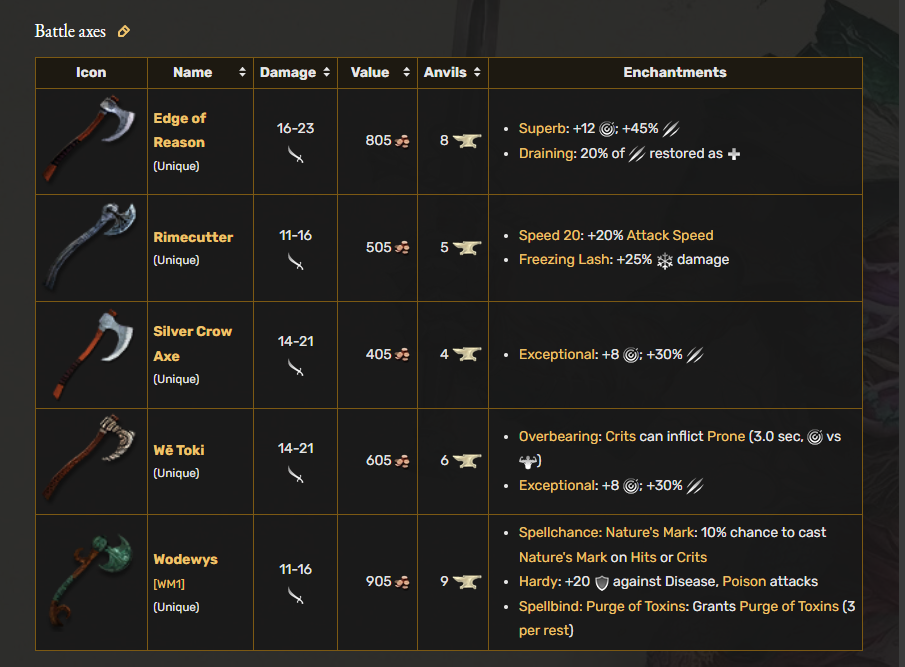Viewport: 905px width, 667px height.
Task: Sort table by Damage column arrows
Action: point(327,72)
